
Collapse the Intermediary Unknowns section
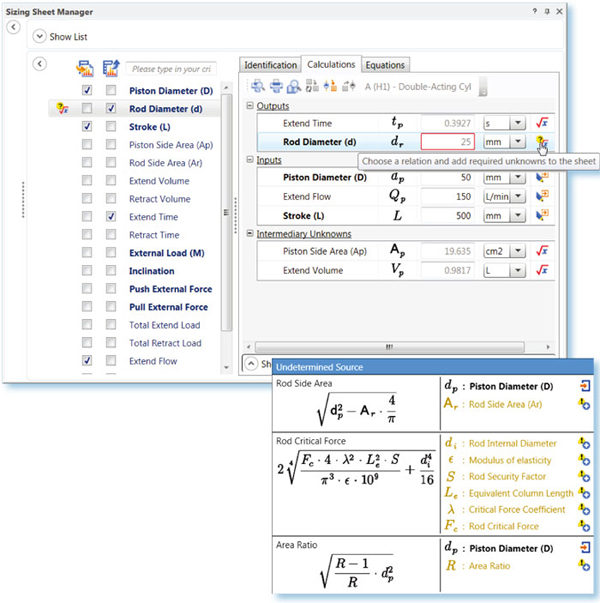pyautogui.click(x=250, y=233)
